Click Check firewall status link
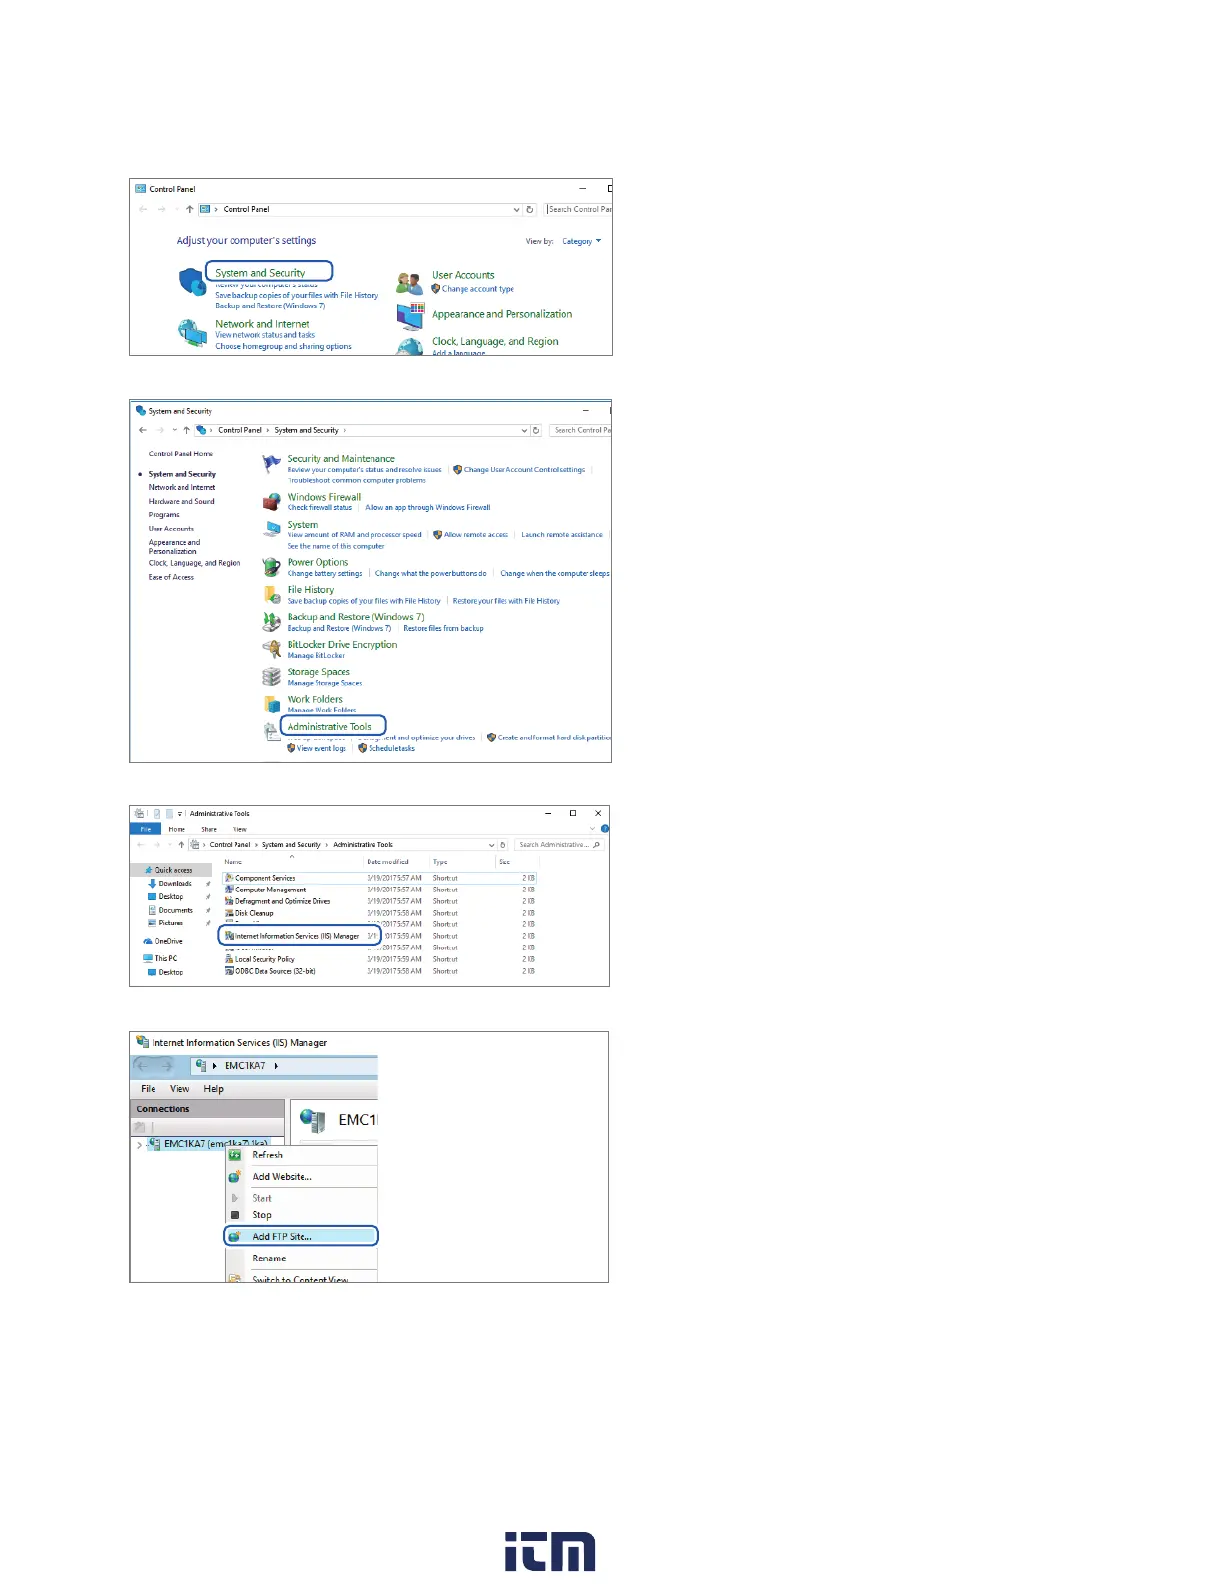Image resolution: width=1224 pixels, height=1584 pixels. pyautogui.click(x=320, y=508)
